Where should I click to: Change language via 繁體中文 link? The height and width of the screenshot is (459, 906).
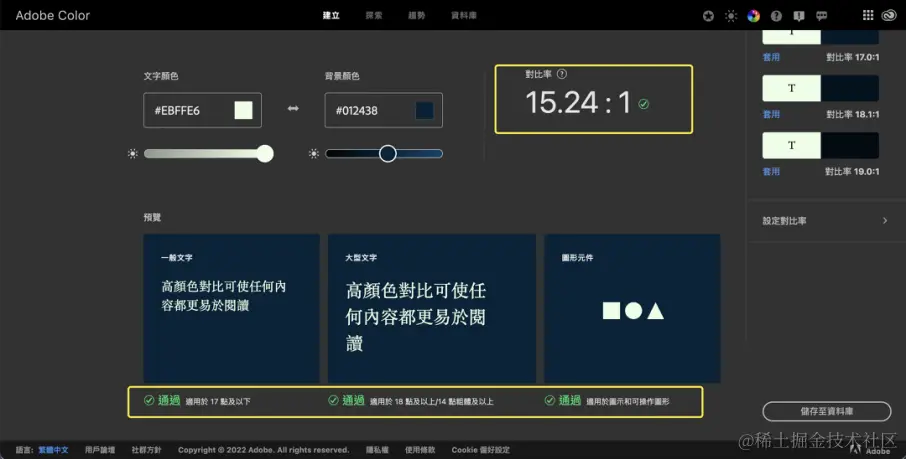[53, 450]
